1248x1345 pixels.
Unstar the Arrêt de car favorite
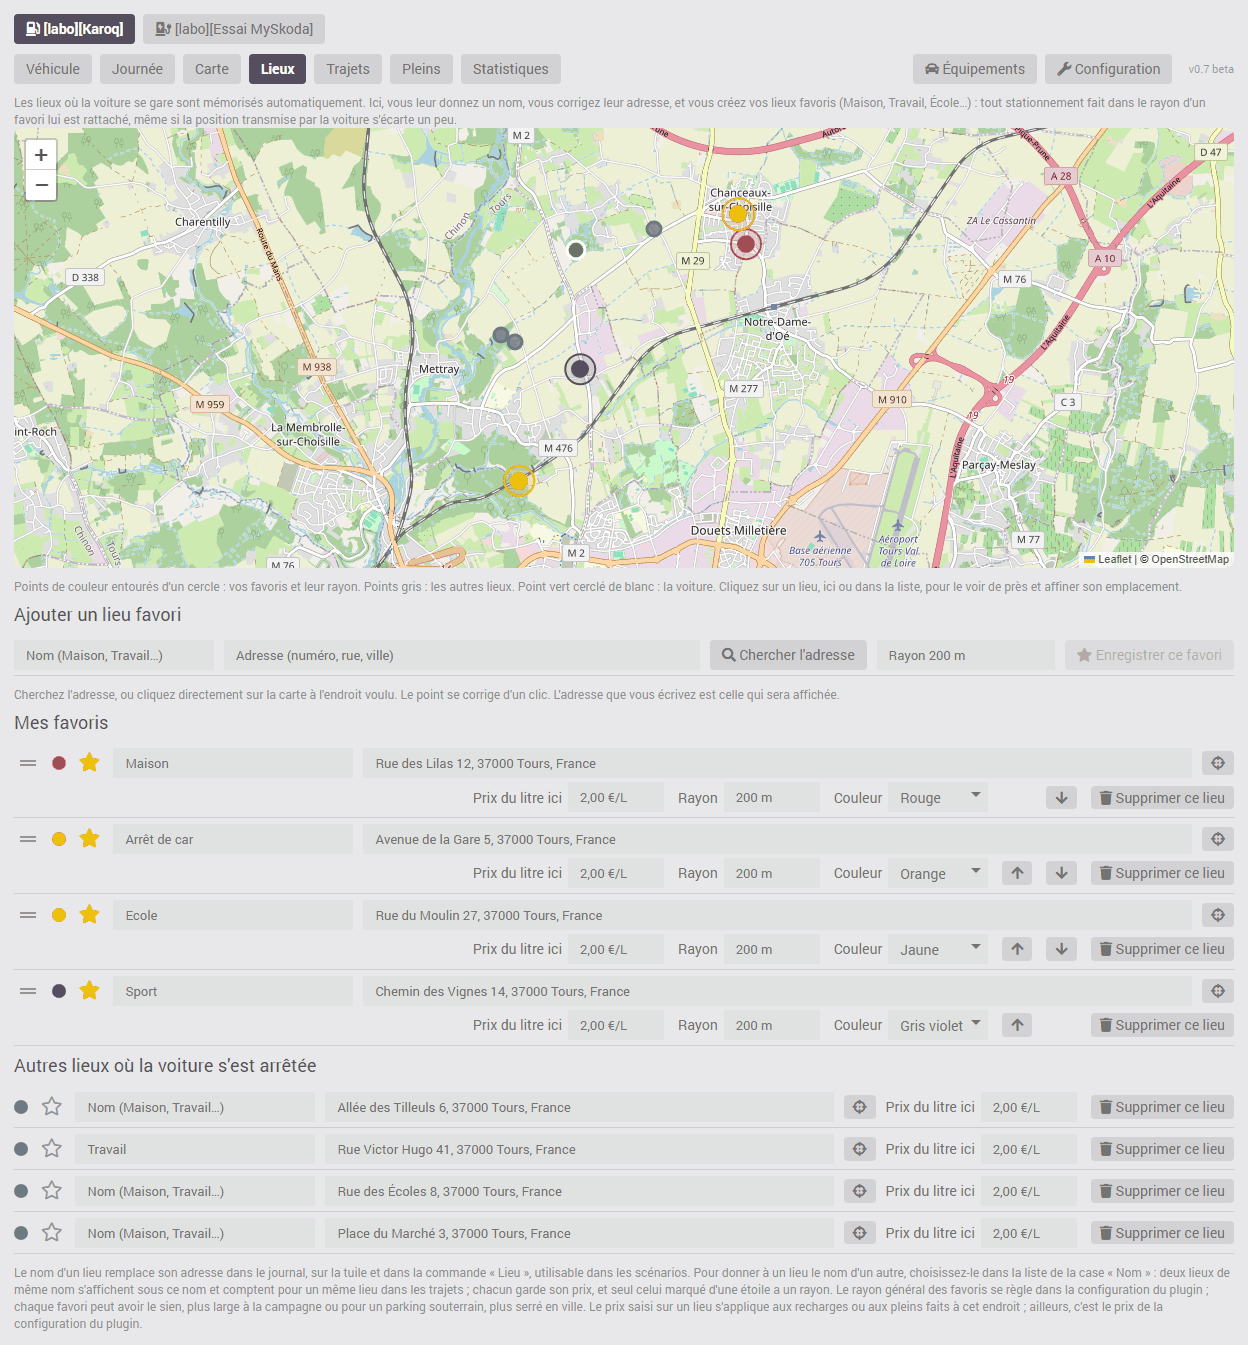[x=89, y=839]
